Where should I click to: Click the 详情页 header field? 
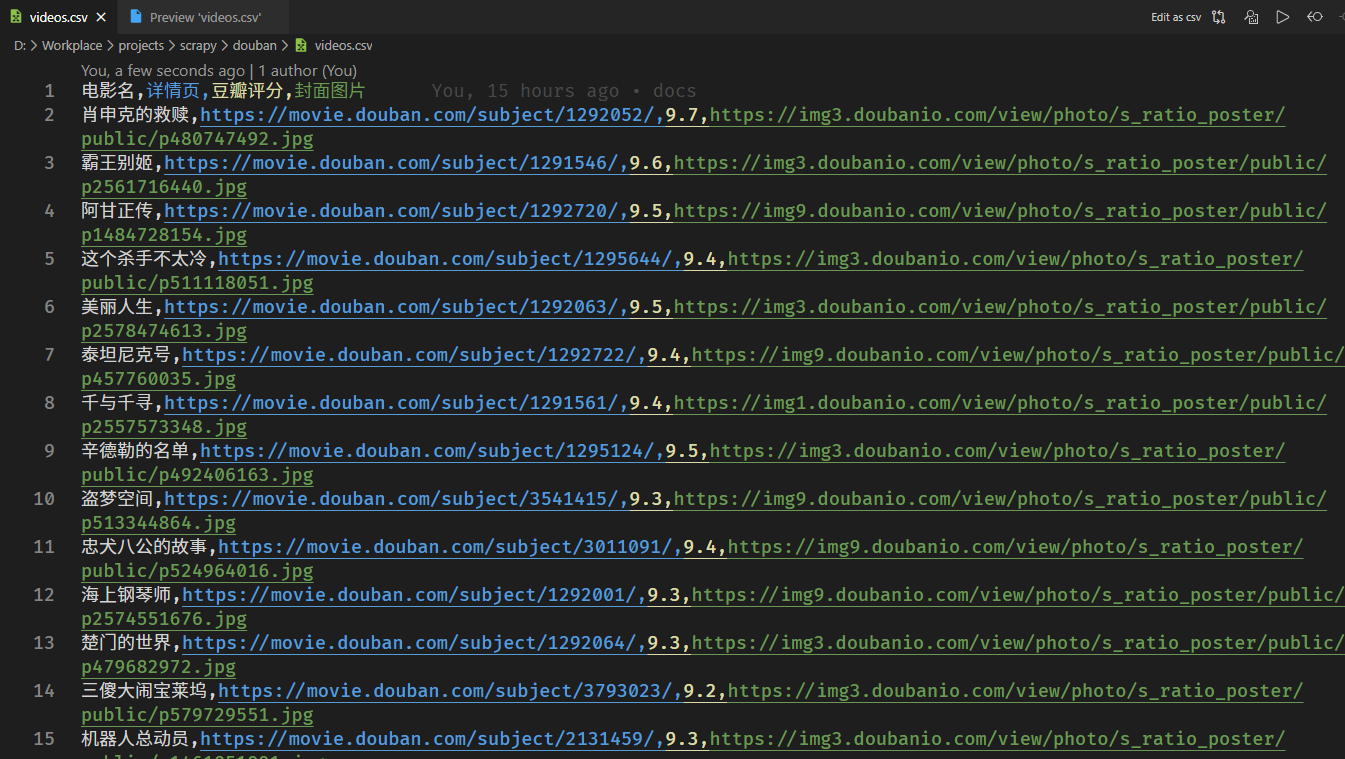[x=172, y=91]
